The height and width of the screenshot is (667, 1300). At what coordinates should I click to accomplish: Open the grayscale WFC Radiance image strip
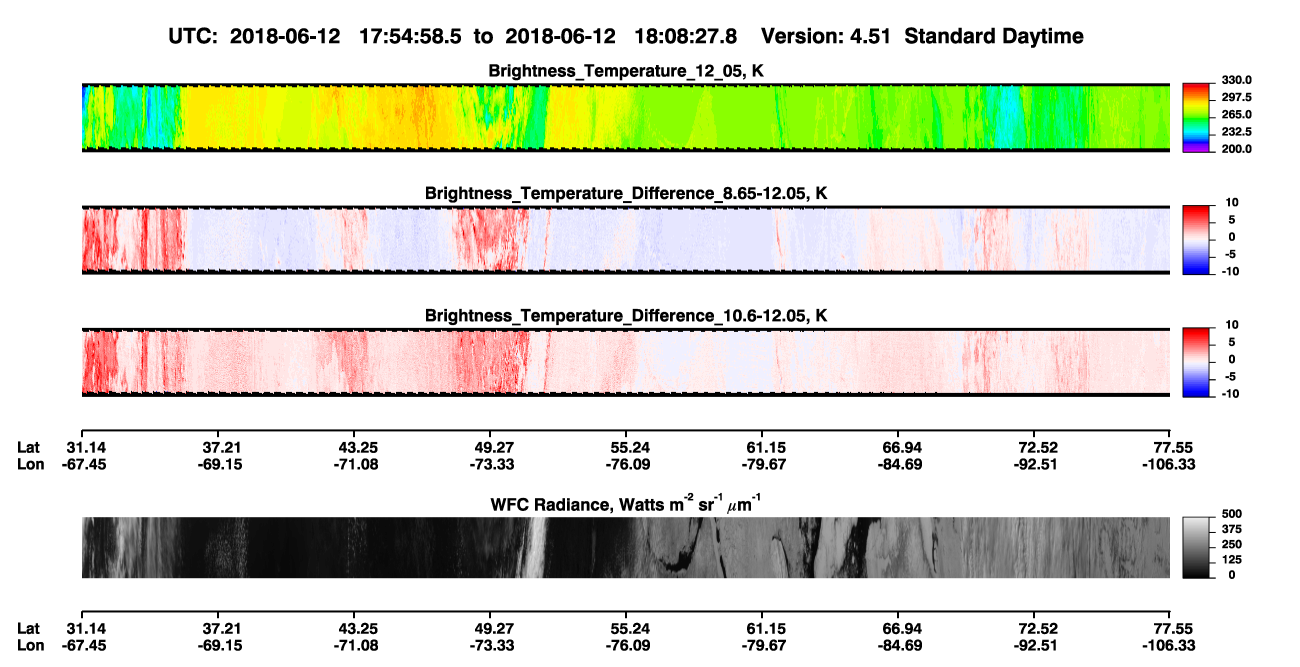coord(626,547)
